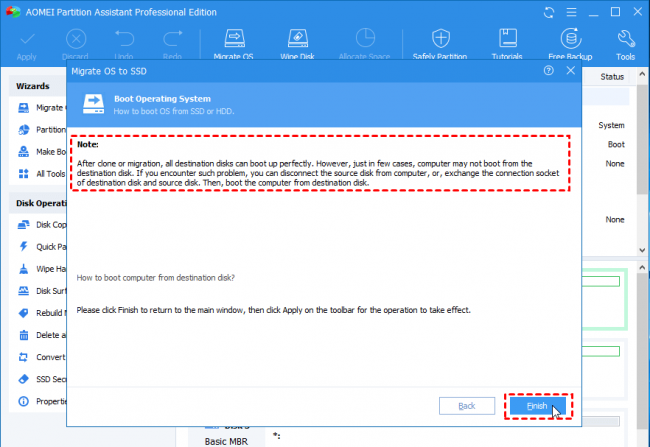This screenshot has height=447, width=650.
Task: Click down arrow of partition list scrollbar
Action: tap(642, 250)
